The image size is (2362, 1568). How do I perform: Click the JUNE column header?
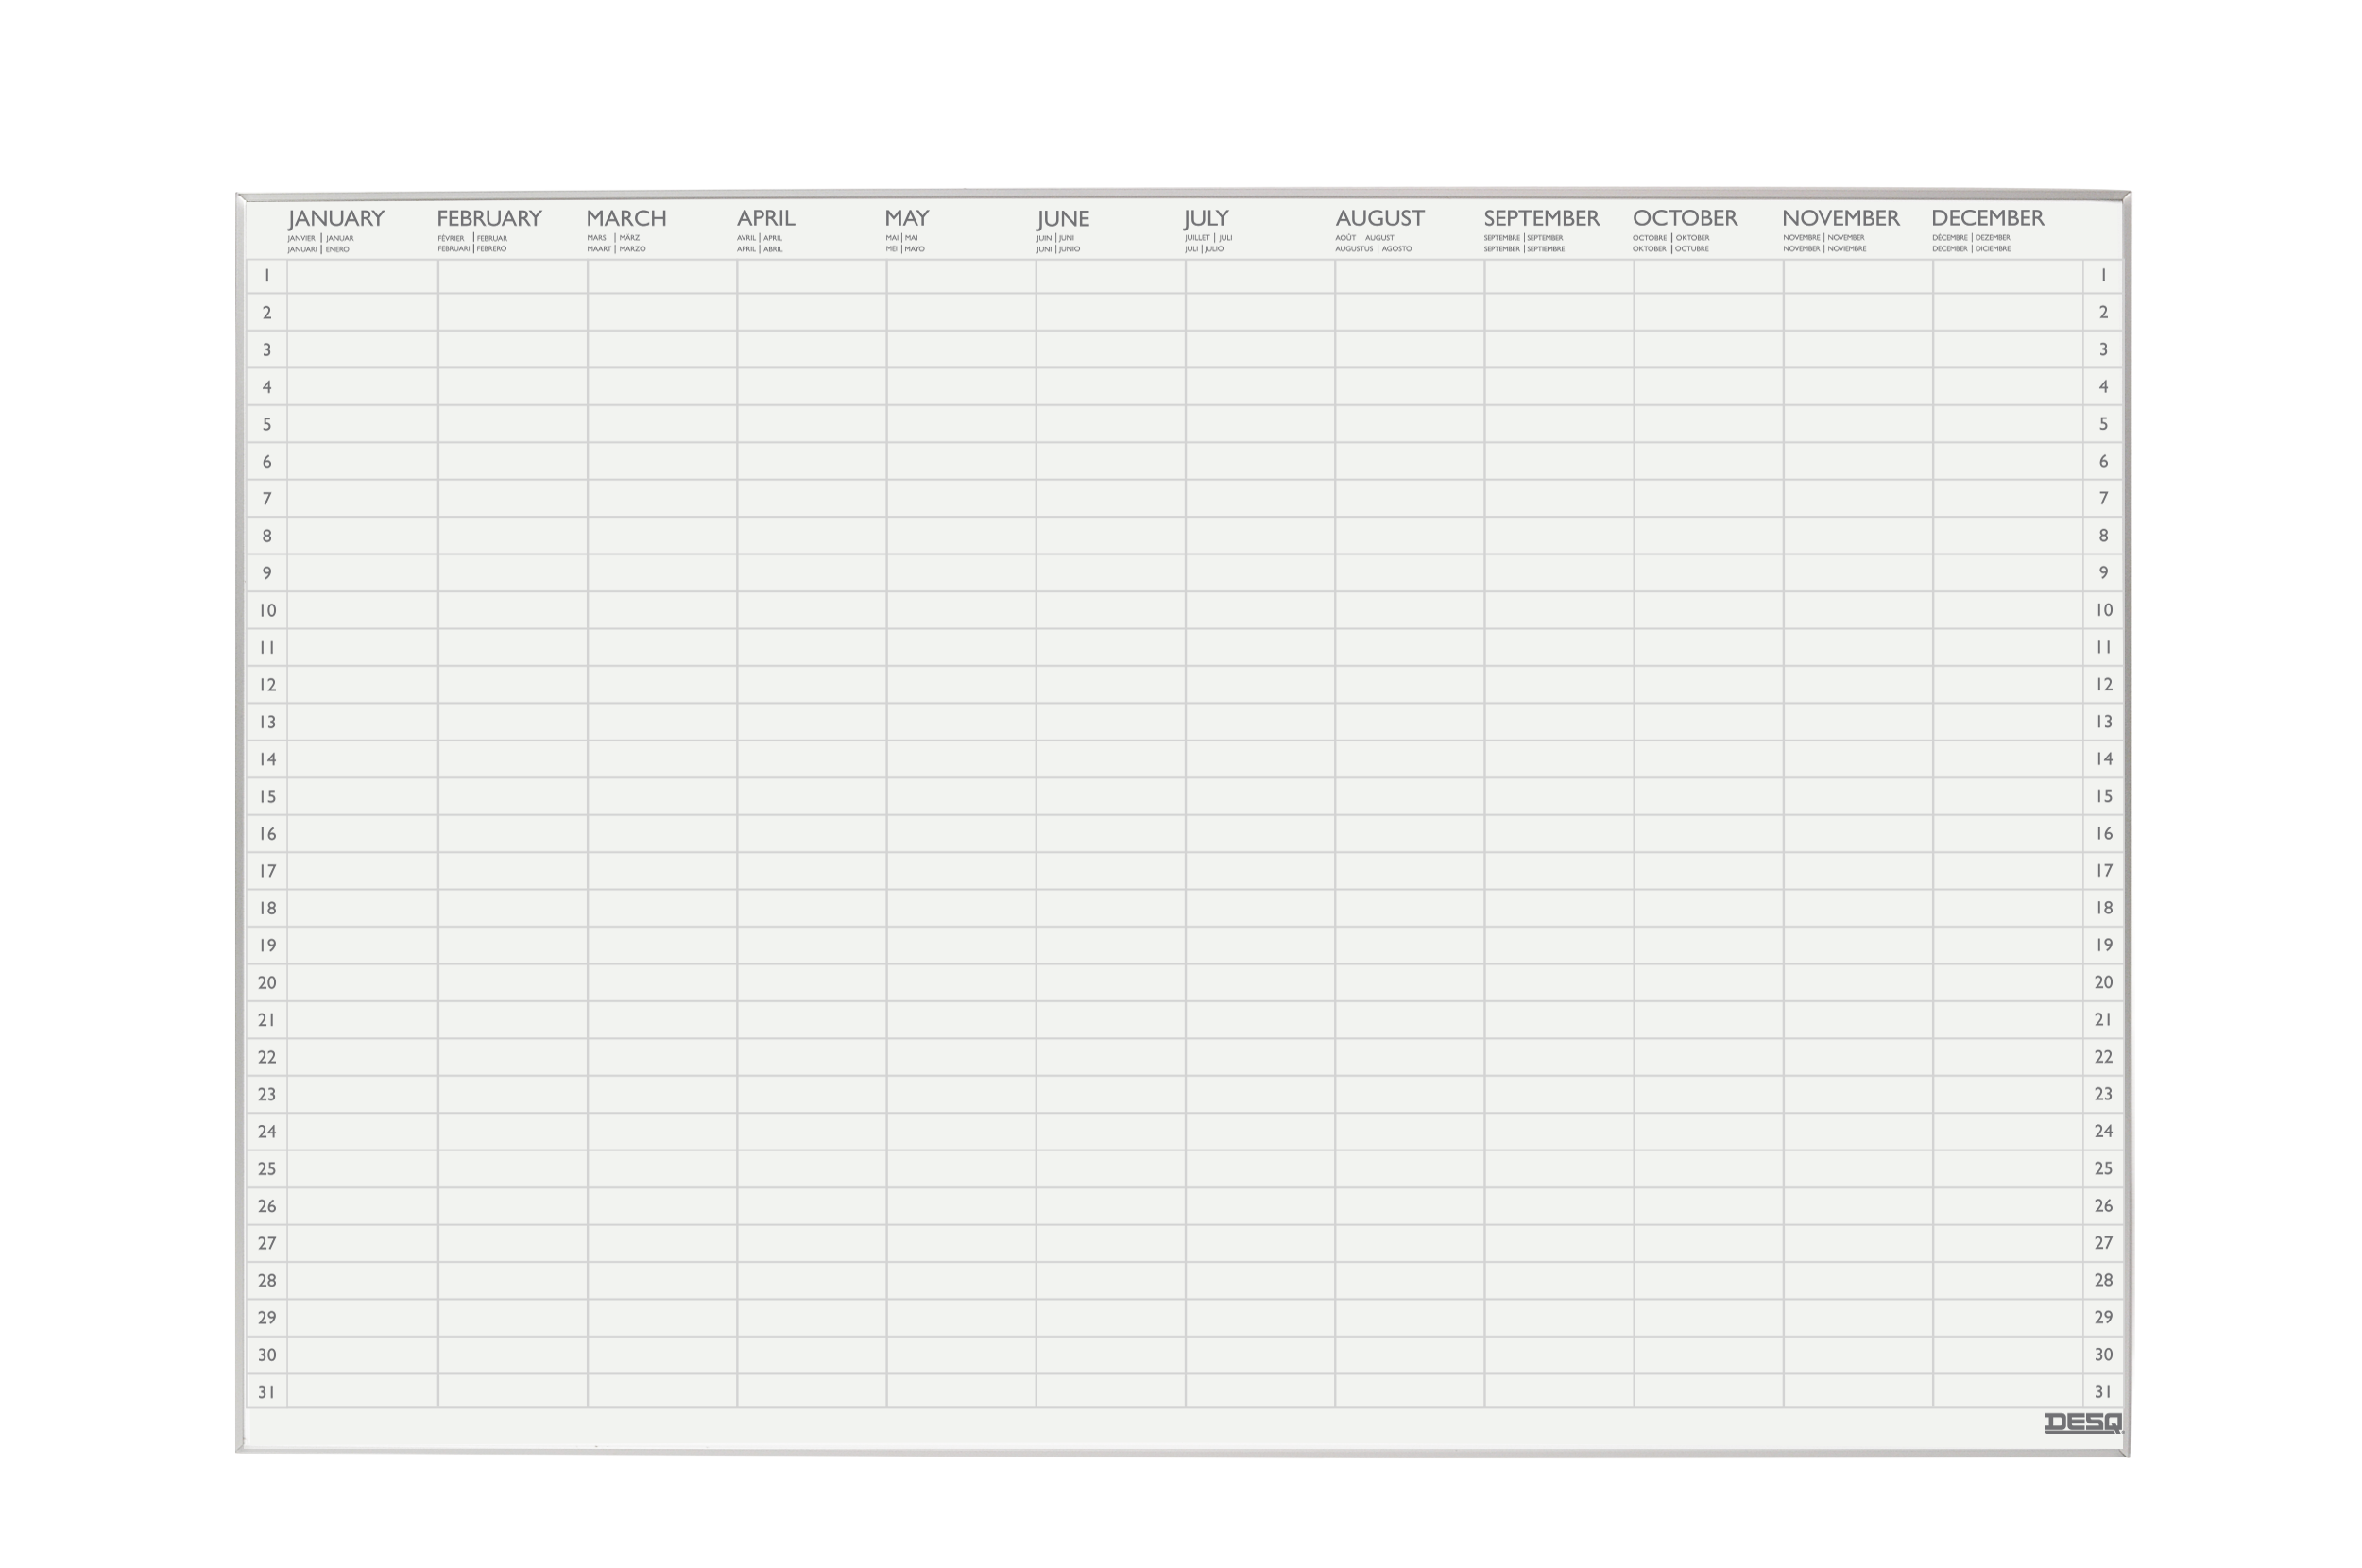tap(1063, 218)
